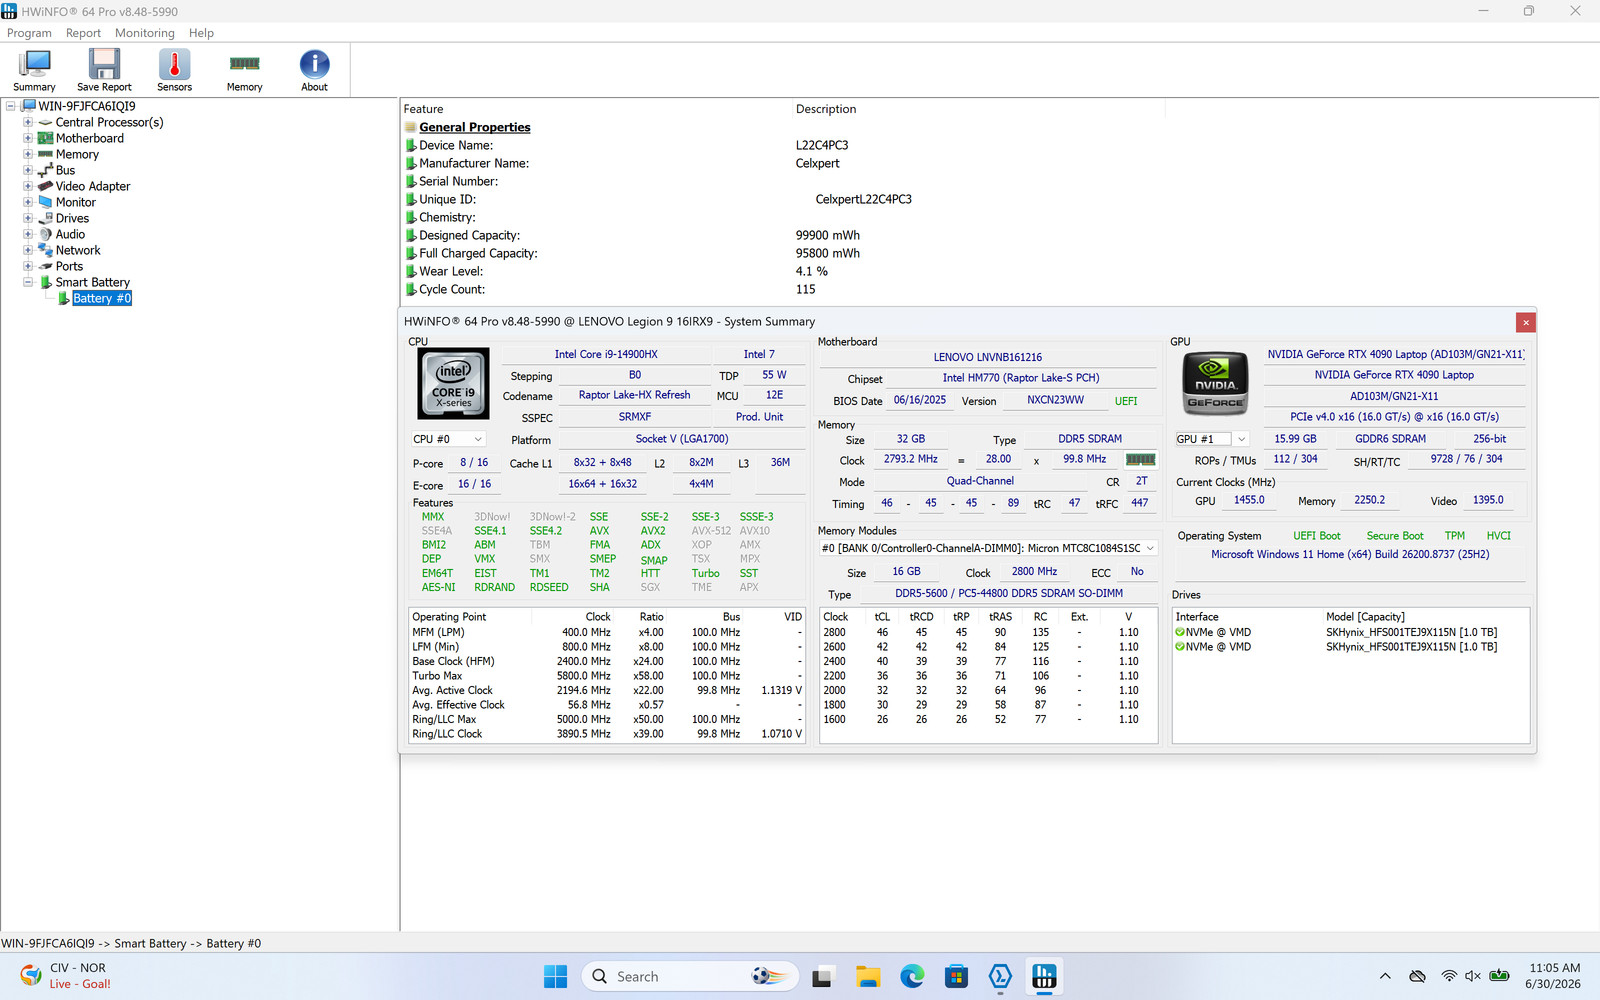The width and height of the screenshot is (1600, 1000).
Task: Open the Monitoring menu
Action: (144, 33)
